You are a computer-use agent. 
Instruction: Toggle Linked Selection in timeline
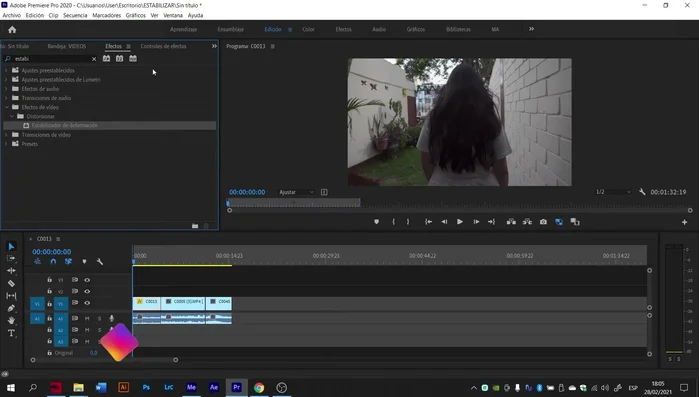tap(68, 262)
